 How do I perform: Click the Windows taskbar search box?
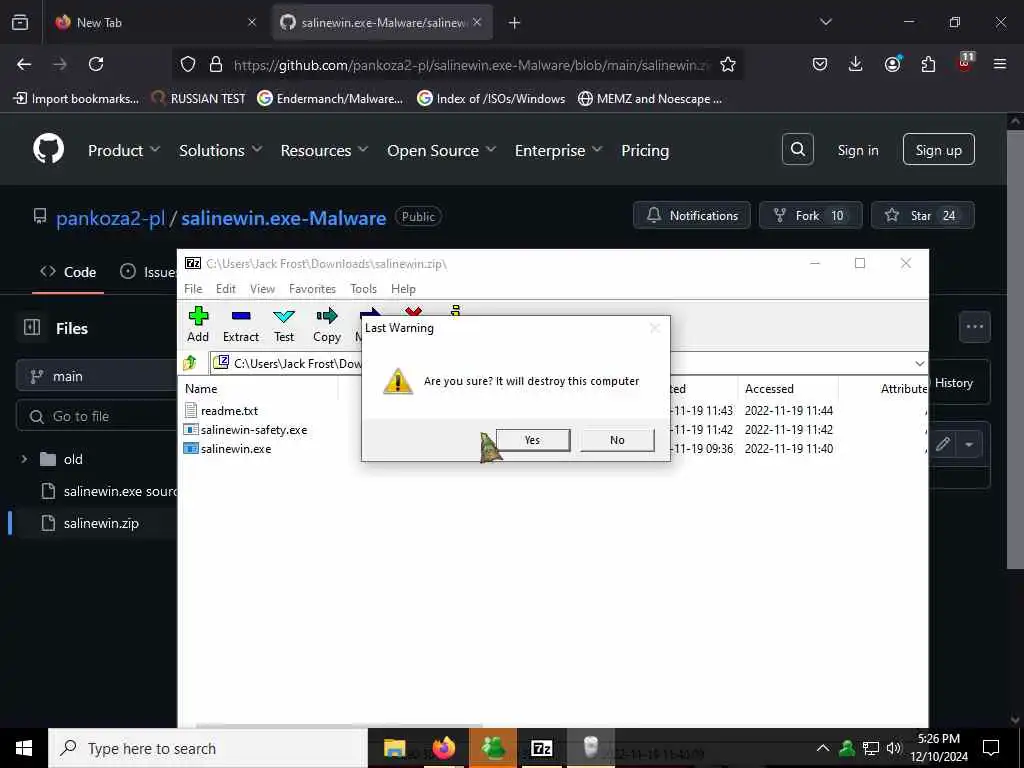click(x=208, y=748)
